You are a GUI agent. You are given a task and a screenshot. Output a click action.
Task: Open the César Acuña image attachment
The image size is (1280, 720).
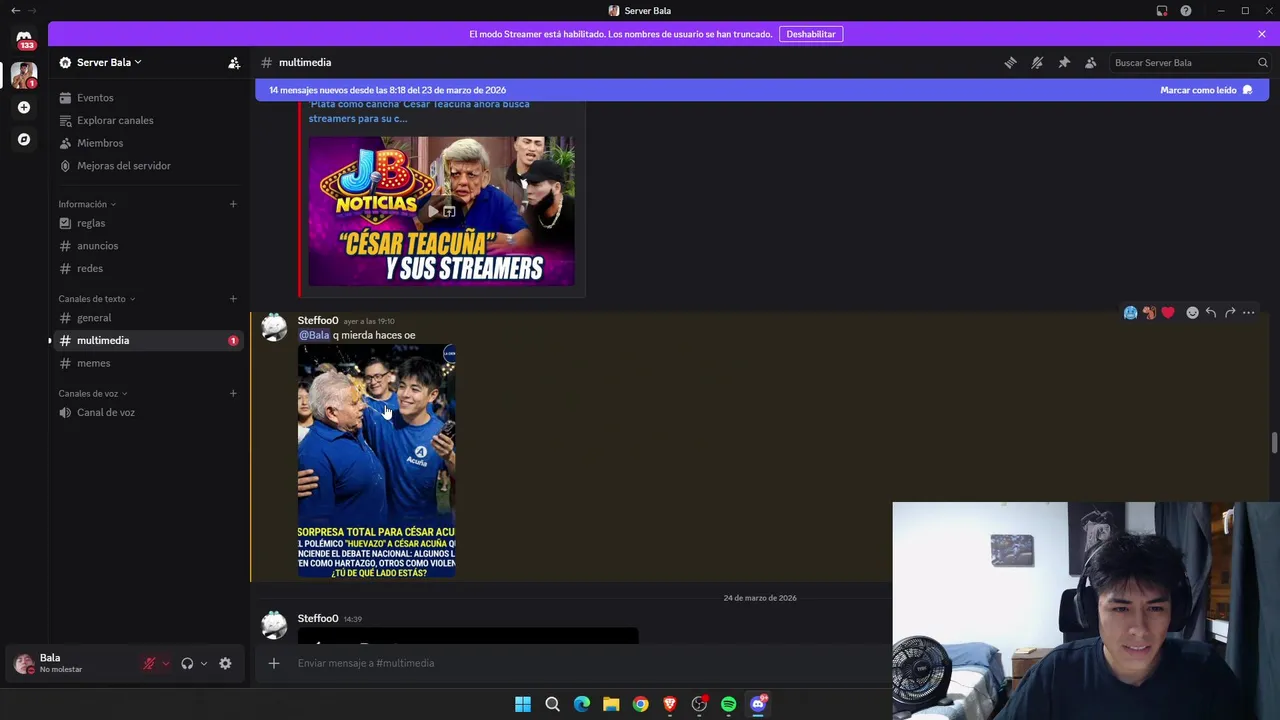click(376, 461)
